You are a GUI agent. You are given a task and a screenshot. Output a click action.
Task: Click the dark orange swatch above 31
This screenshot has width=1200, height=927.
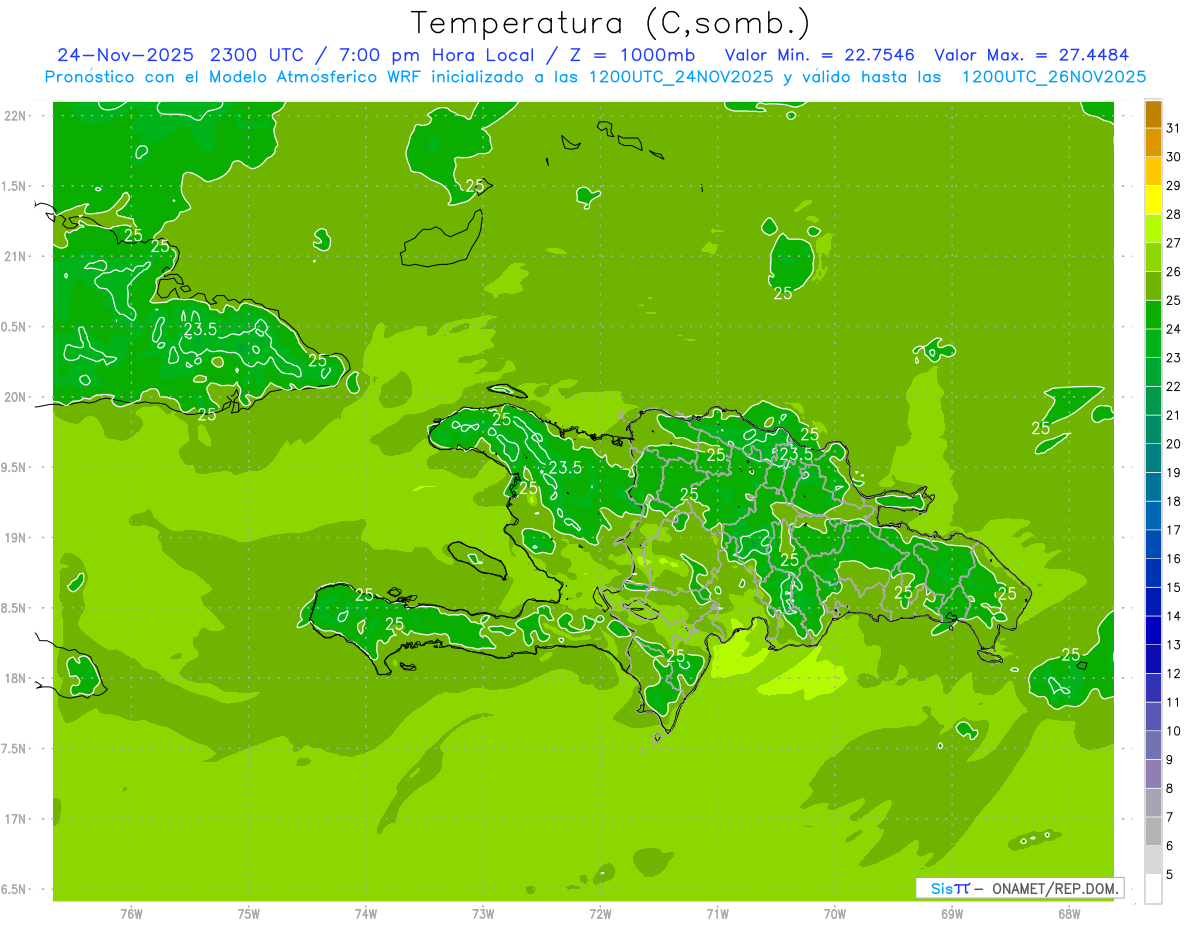point(1153,114)
